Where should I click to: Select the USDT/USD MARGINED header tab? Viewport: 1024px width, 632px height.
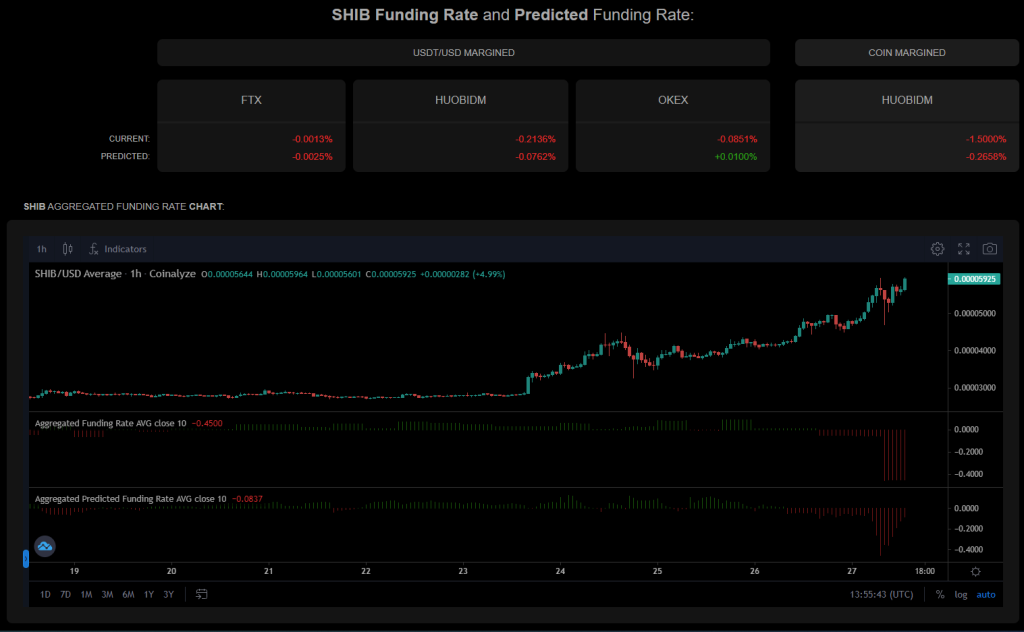click(463, 53)
